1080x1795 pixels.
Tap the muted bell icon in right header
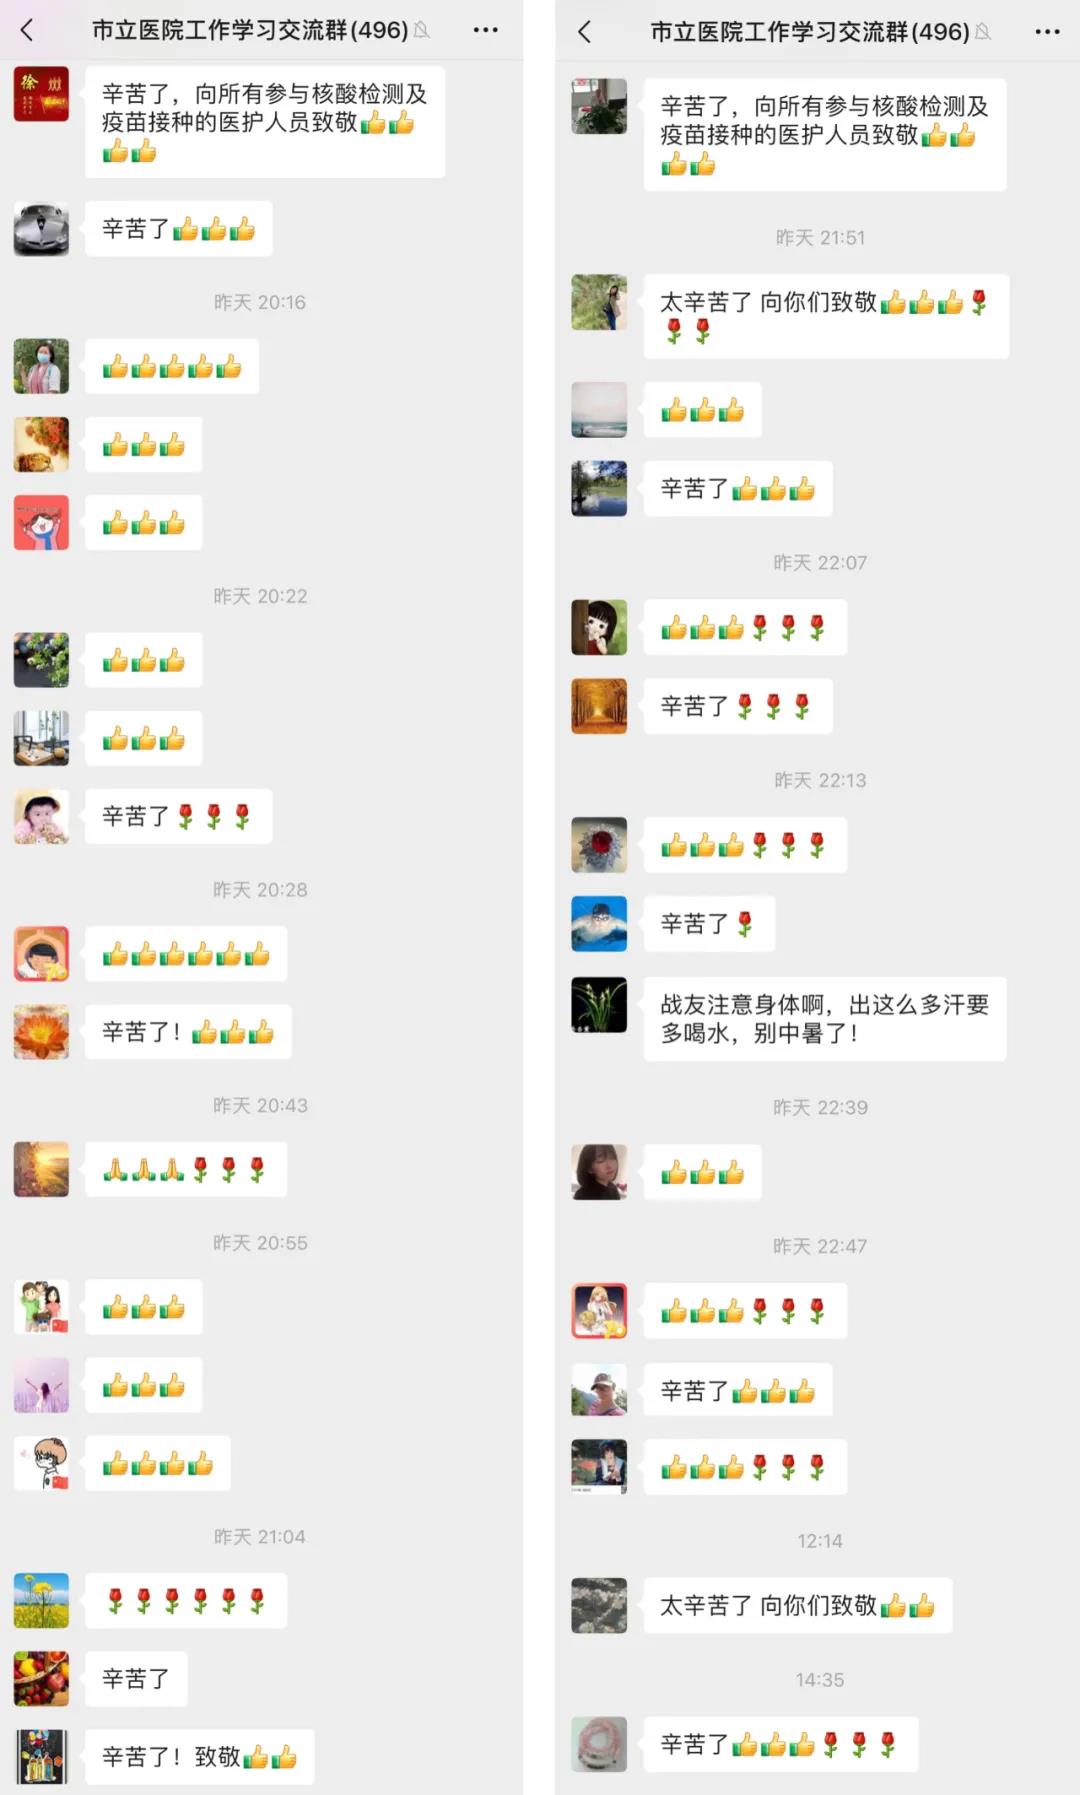coord(982,32)
